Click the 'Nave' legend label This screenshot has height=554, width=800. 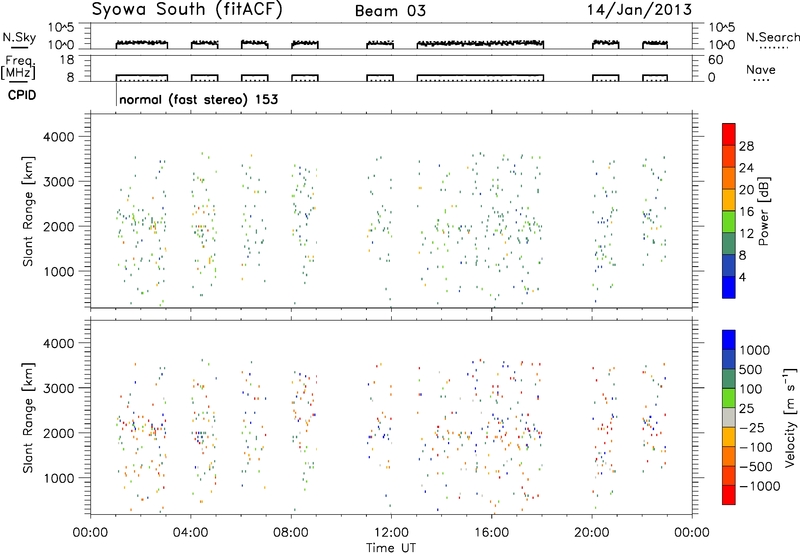click(761, 69)
